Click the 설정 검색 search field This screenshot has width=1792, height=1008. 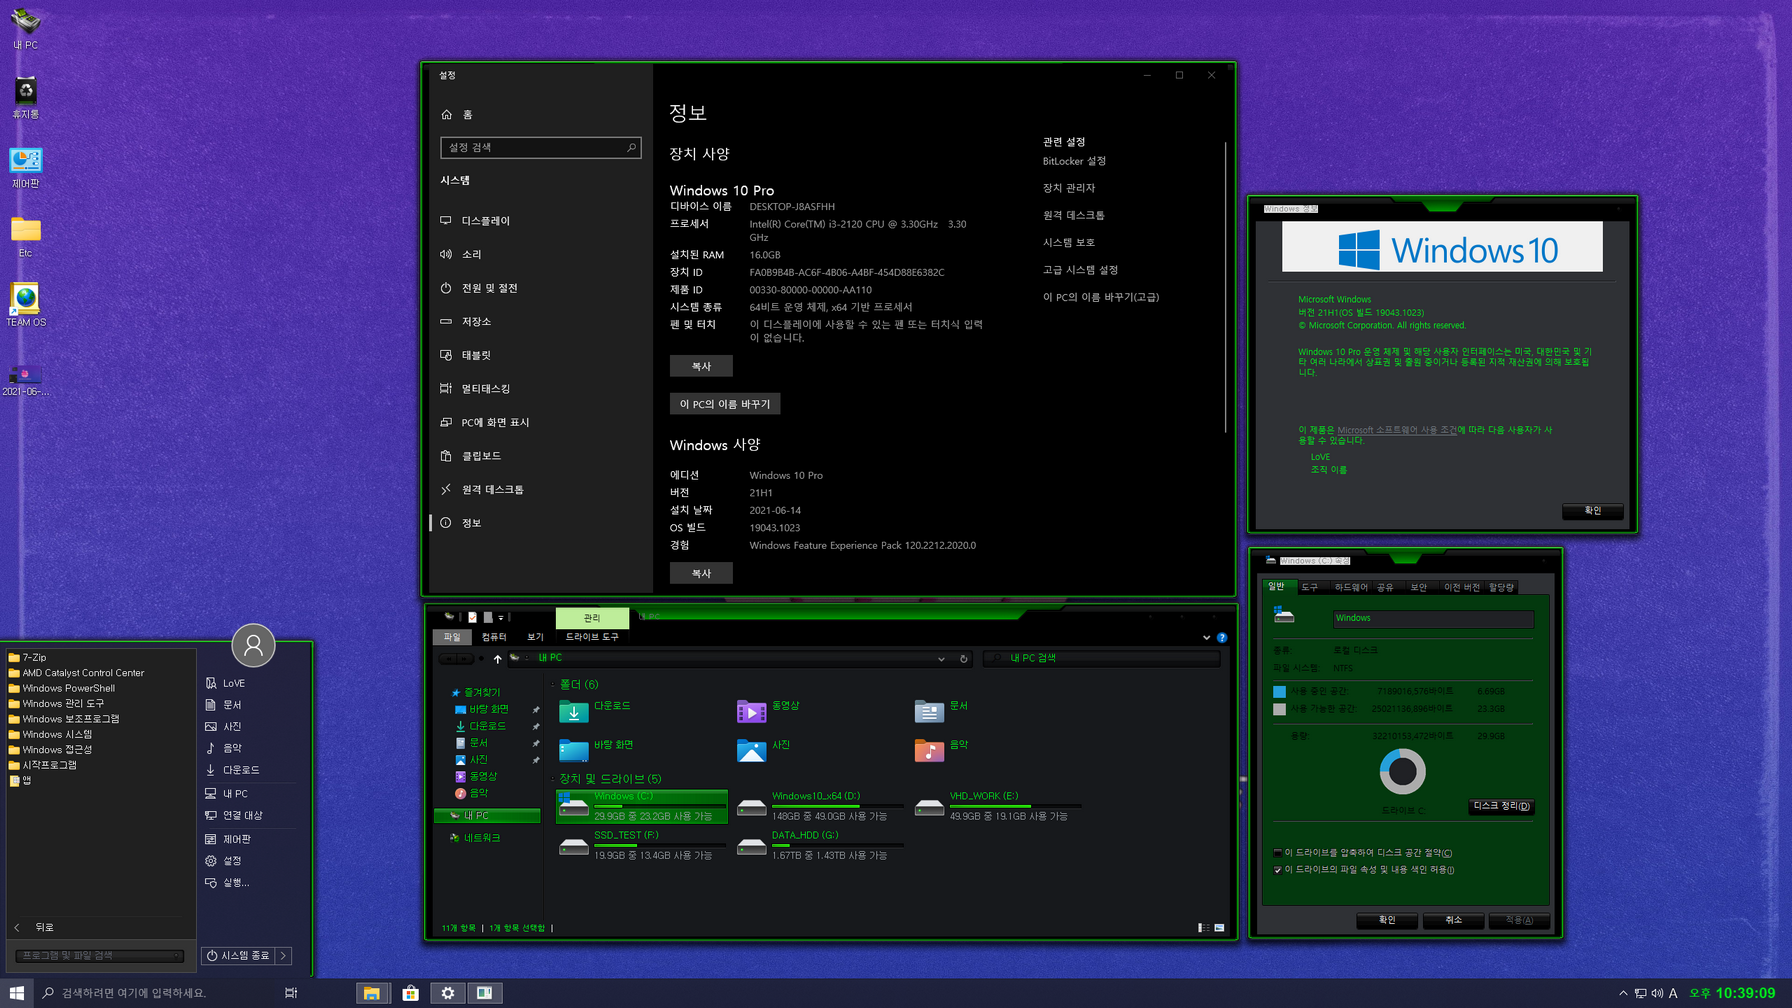[540, 148]
